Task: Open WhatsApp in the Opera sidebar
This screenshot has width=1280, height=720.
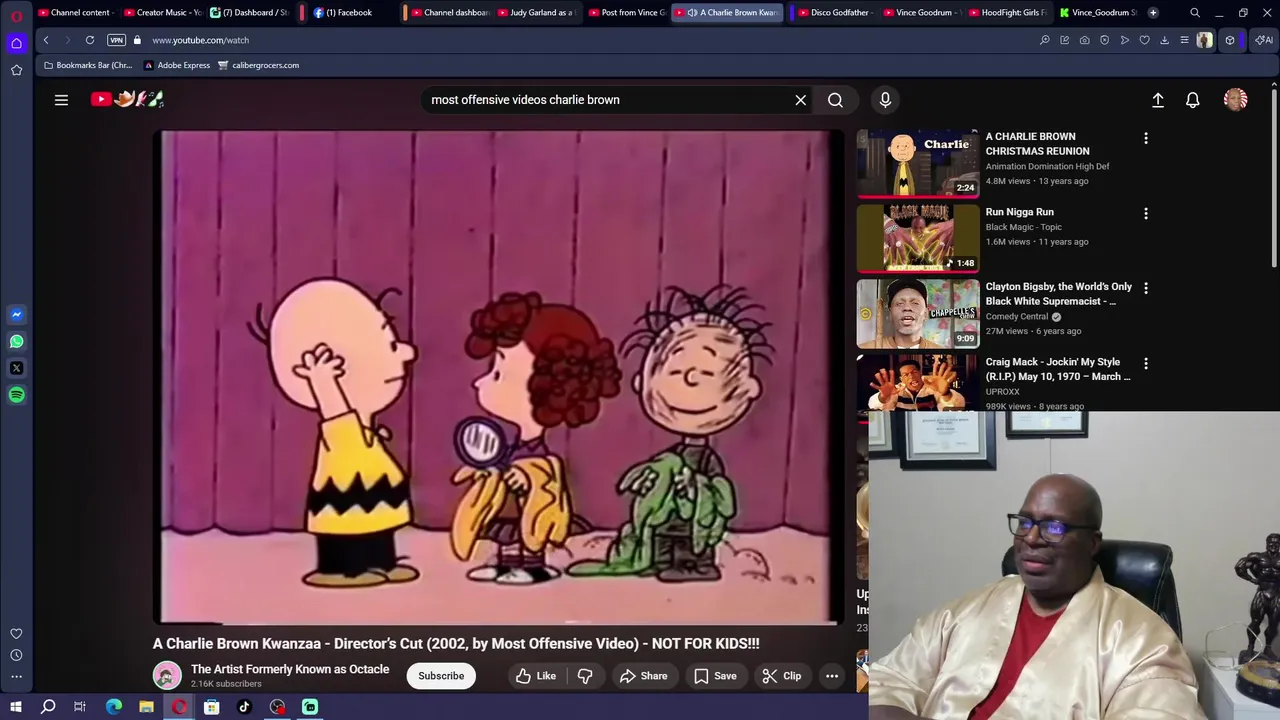Action: point(16,342)
